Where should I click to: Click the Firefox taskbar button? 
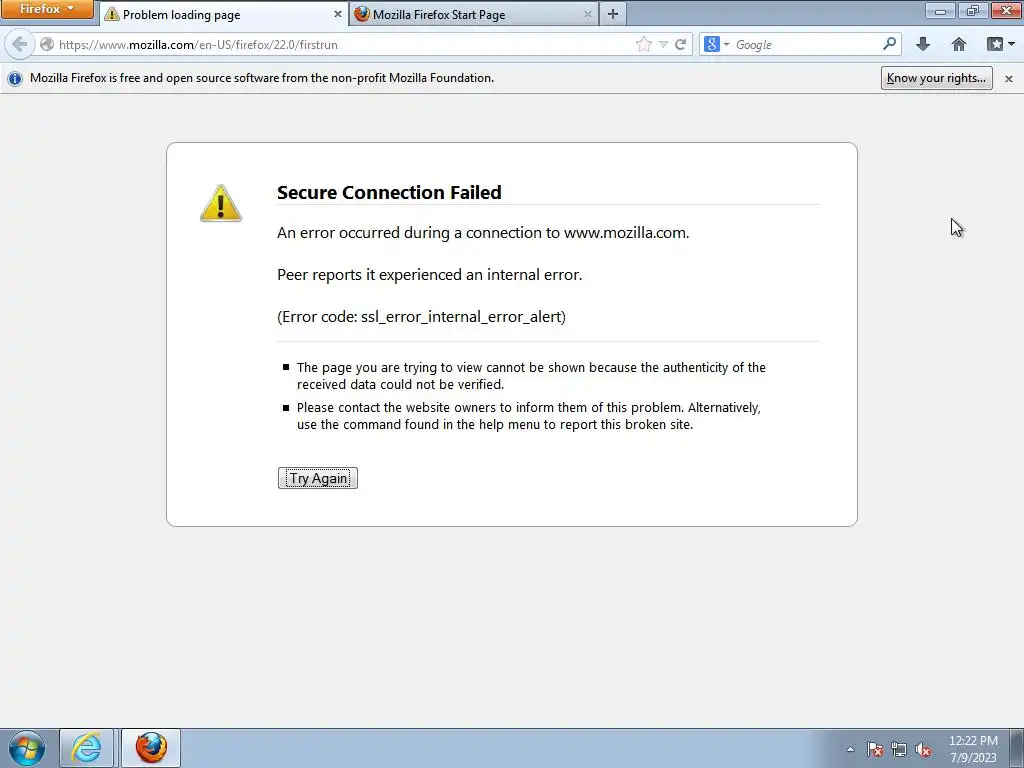(x=151, y=748)
